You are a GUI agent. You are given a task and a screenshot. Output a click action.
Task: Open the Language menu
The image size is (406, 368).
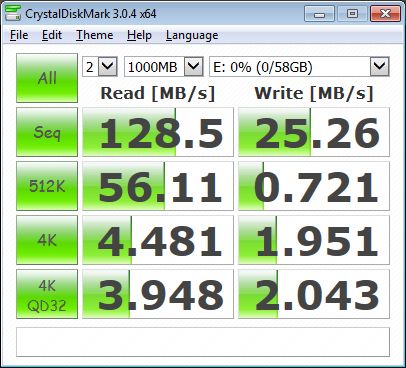tap(192, 35)
